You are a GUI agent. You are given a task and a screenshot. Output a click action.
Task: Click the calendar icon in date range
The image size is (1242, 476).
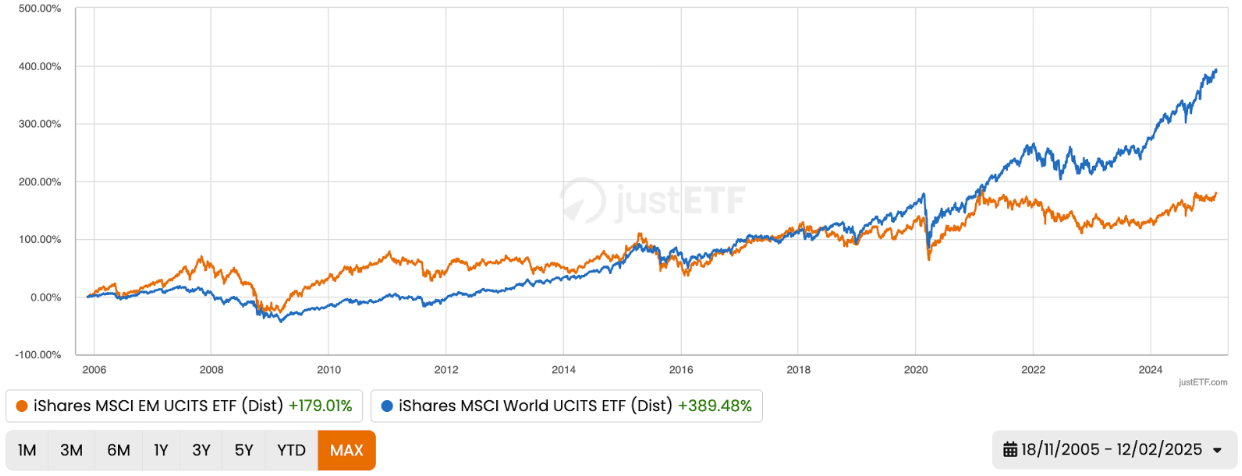point(1010,449)
